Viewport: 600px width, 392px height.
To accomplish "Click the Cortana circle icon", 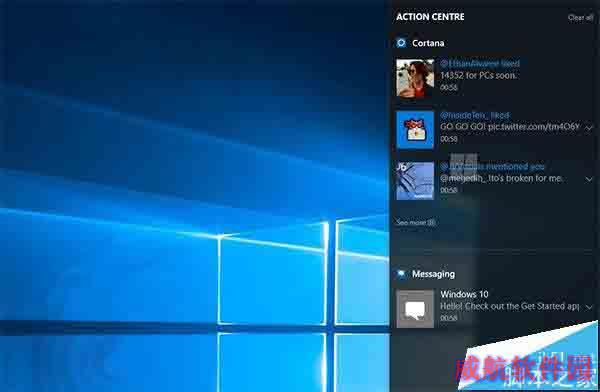I will coord(401,43).
